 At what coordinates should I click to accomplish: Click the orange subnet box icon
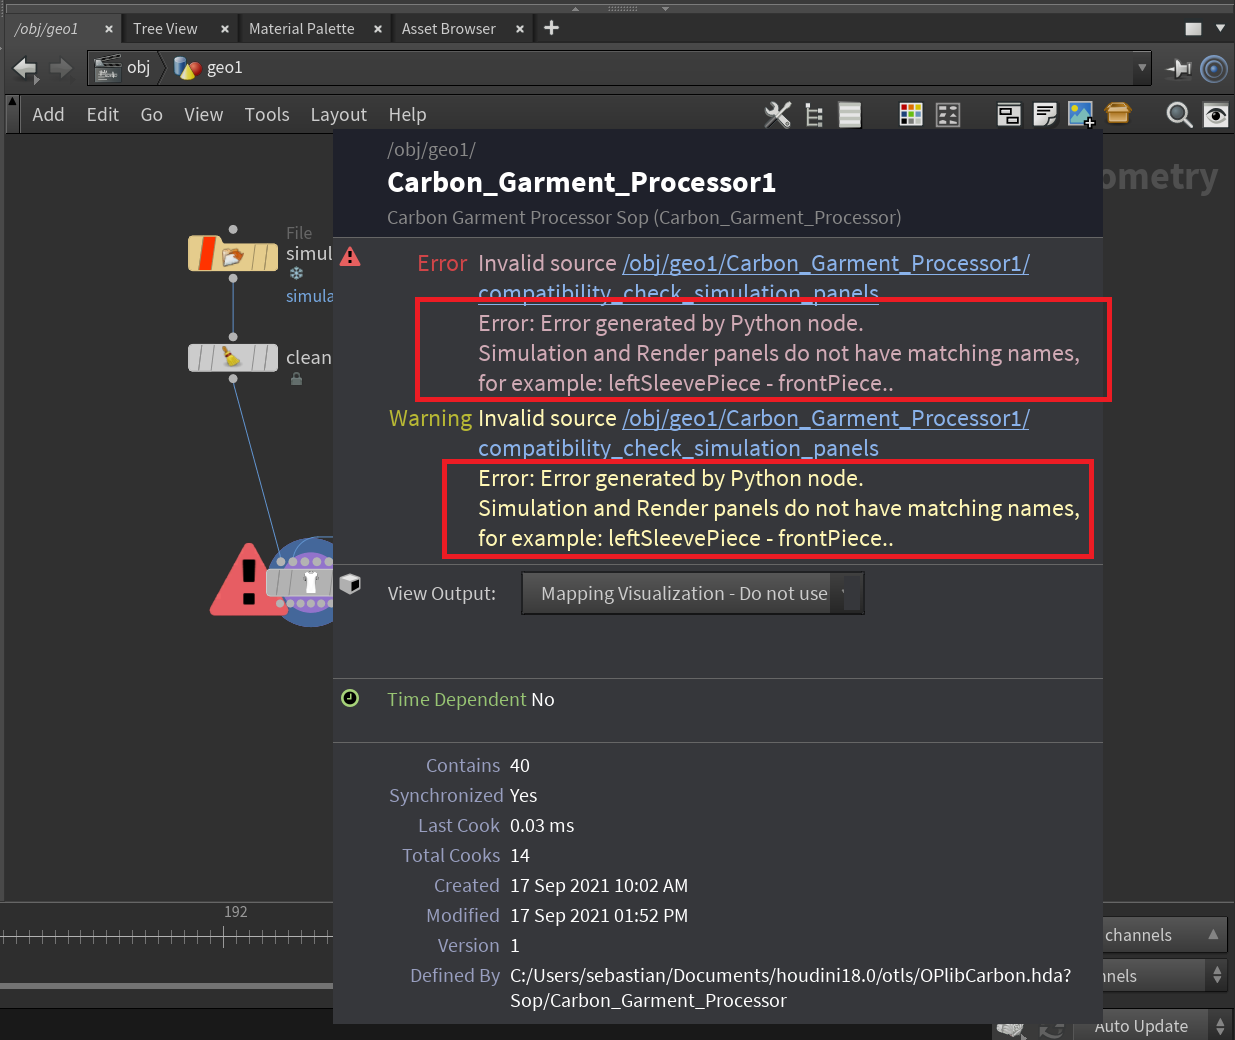(x=1118, y=114)
